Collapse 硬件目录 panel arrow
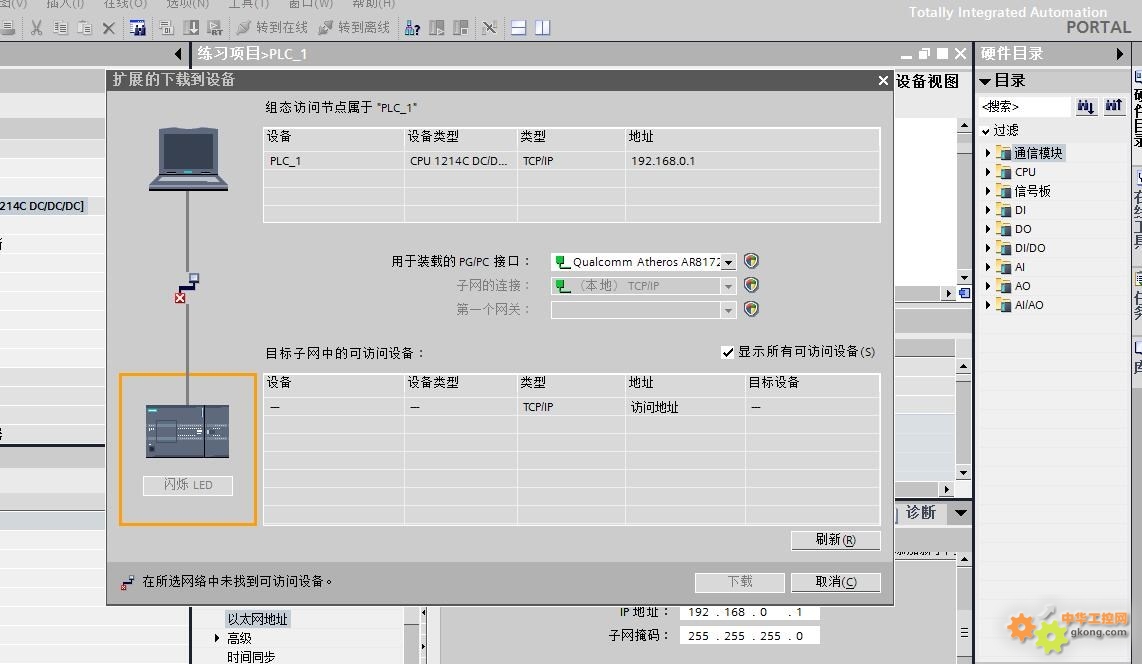 (x=1120, y=53)
